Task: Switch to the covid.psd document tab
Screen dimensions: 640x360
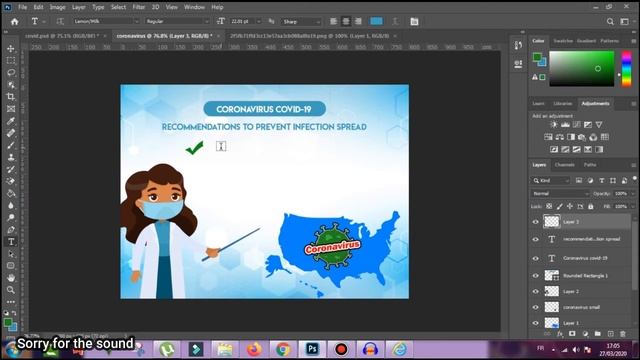Action: pyautogui.click(x=62, y=36)
